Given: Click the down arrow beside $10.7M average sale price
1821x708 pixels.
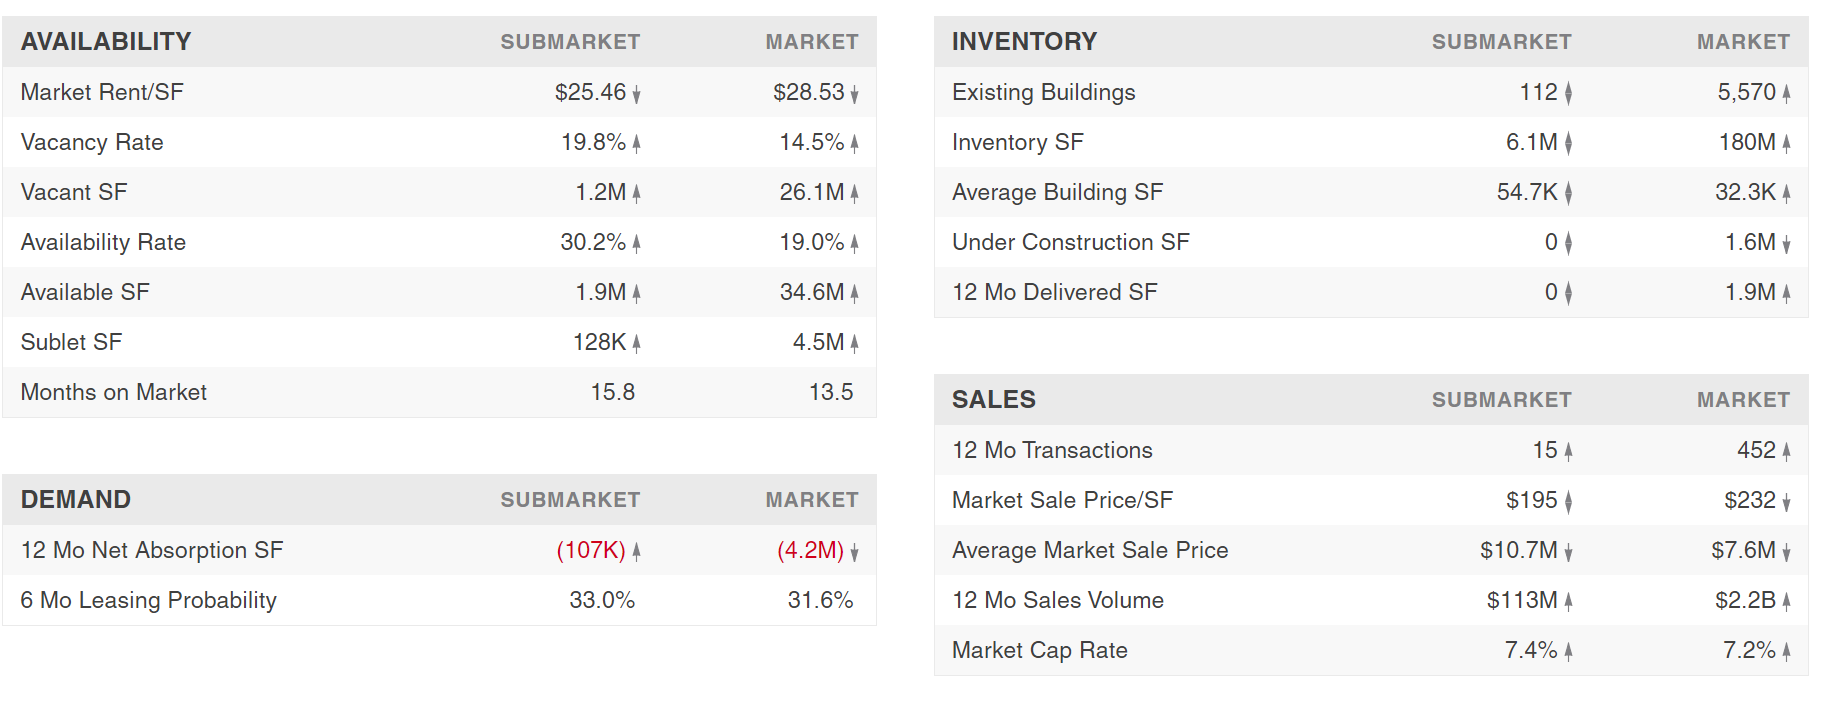Looking at the screenshot, I should pyautogui.click(x=1568, y=552).
